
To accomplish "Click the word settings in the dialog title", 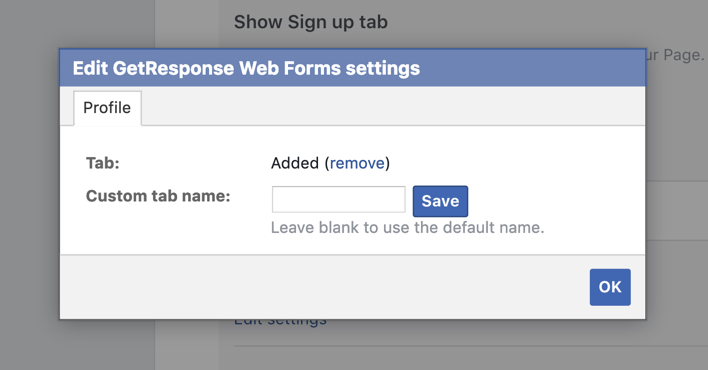I will (383, 69).
